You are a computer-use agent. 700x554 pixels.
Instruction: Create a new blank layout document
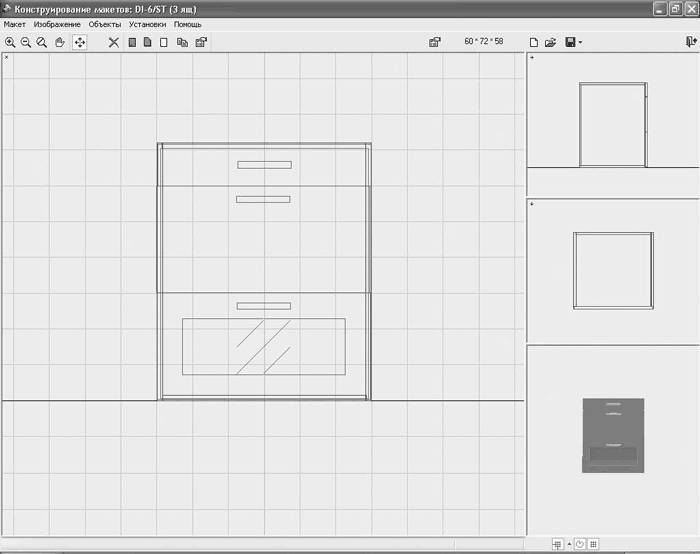coord(533,42)
